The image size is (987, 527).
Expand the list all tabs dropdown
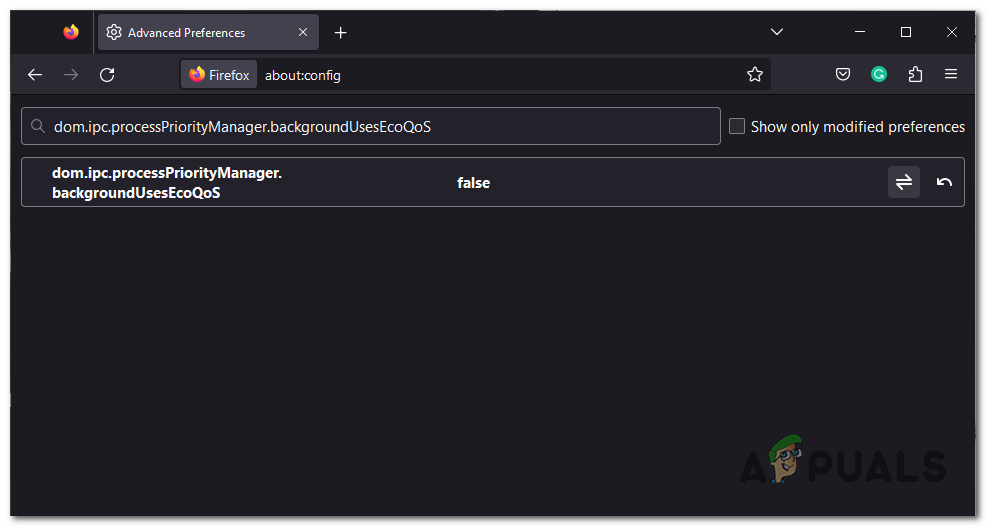[777, 32]
